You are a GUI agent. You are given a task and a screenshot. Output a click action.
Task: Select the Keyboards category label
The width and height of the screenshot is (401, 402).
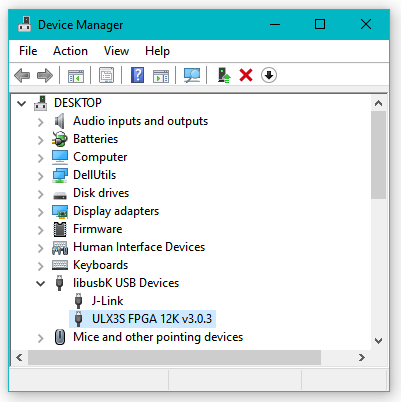pyautogui.click(x=100, y=265)
